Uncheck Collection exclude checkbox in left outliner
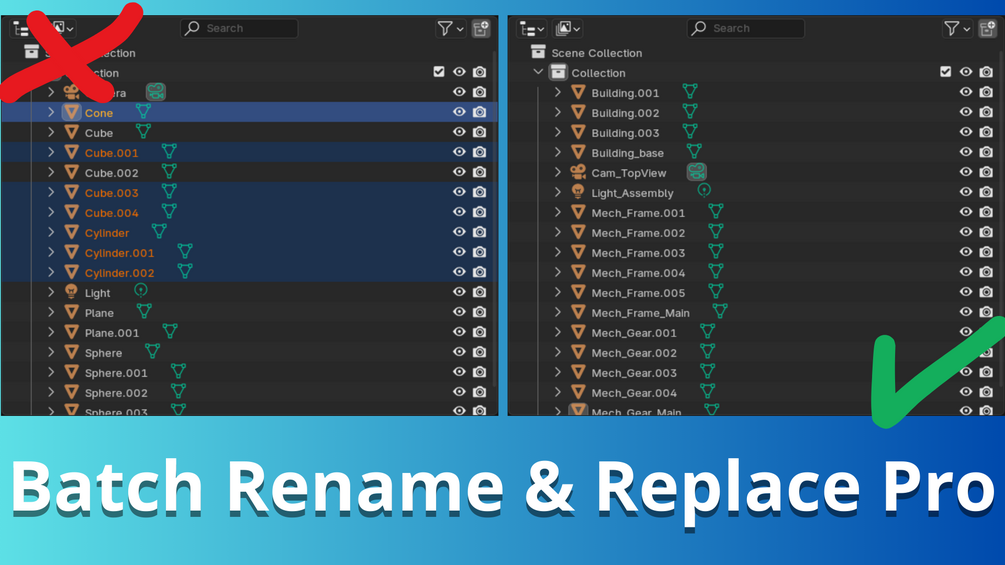Image resolution: width=1005 pixels, height=565 pixels. click(439, 72)
